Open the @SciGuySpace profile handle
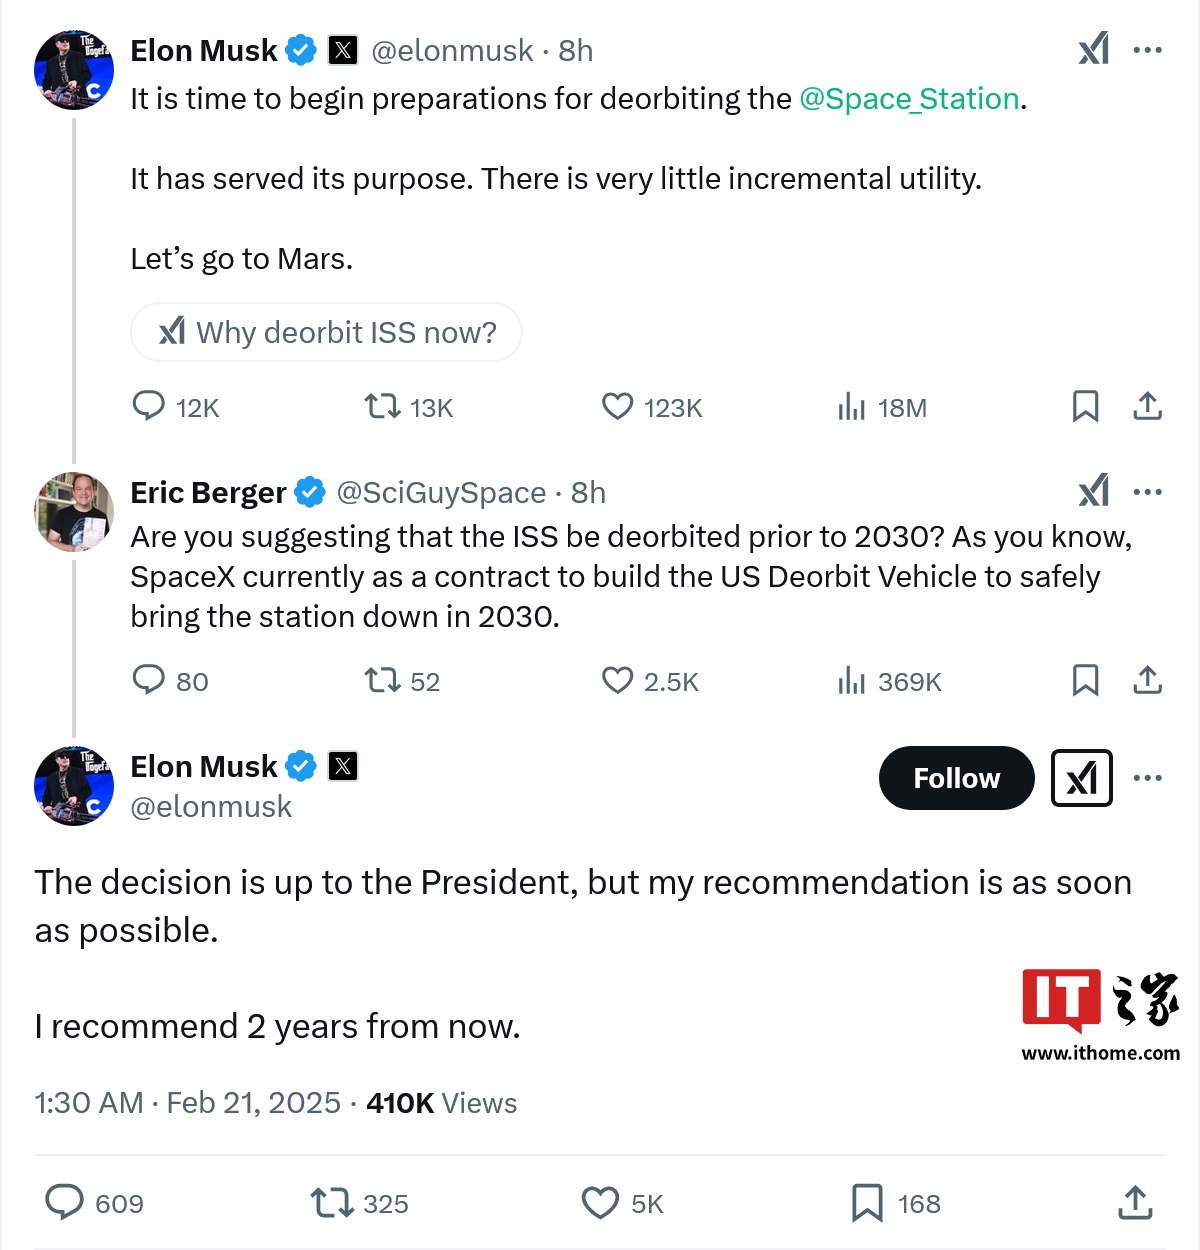The image size is (1200, 1250). click(441, 493)
